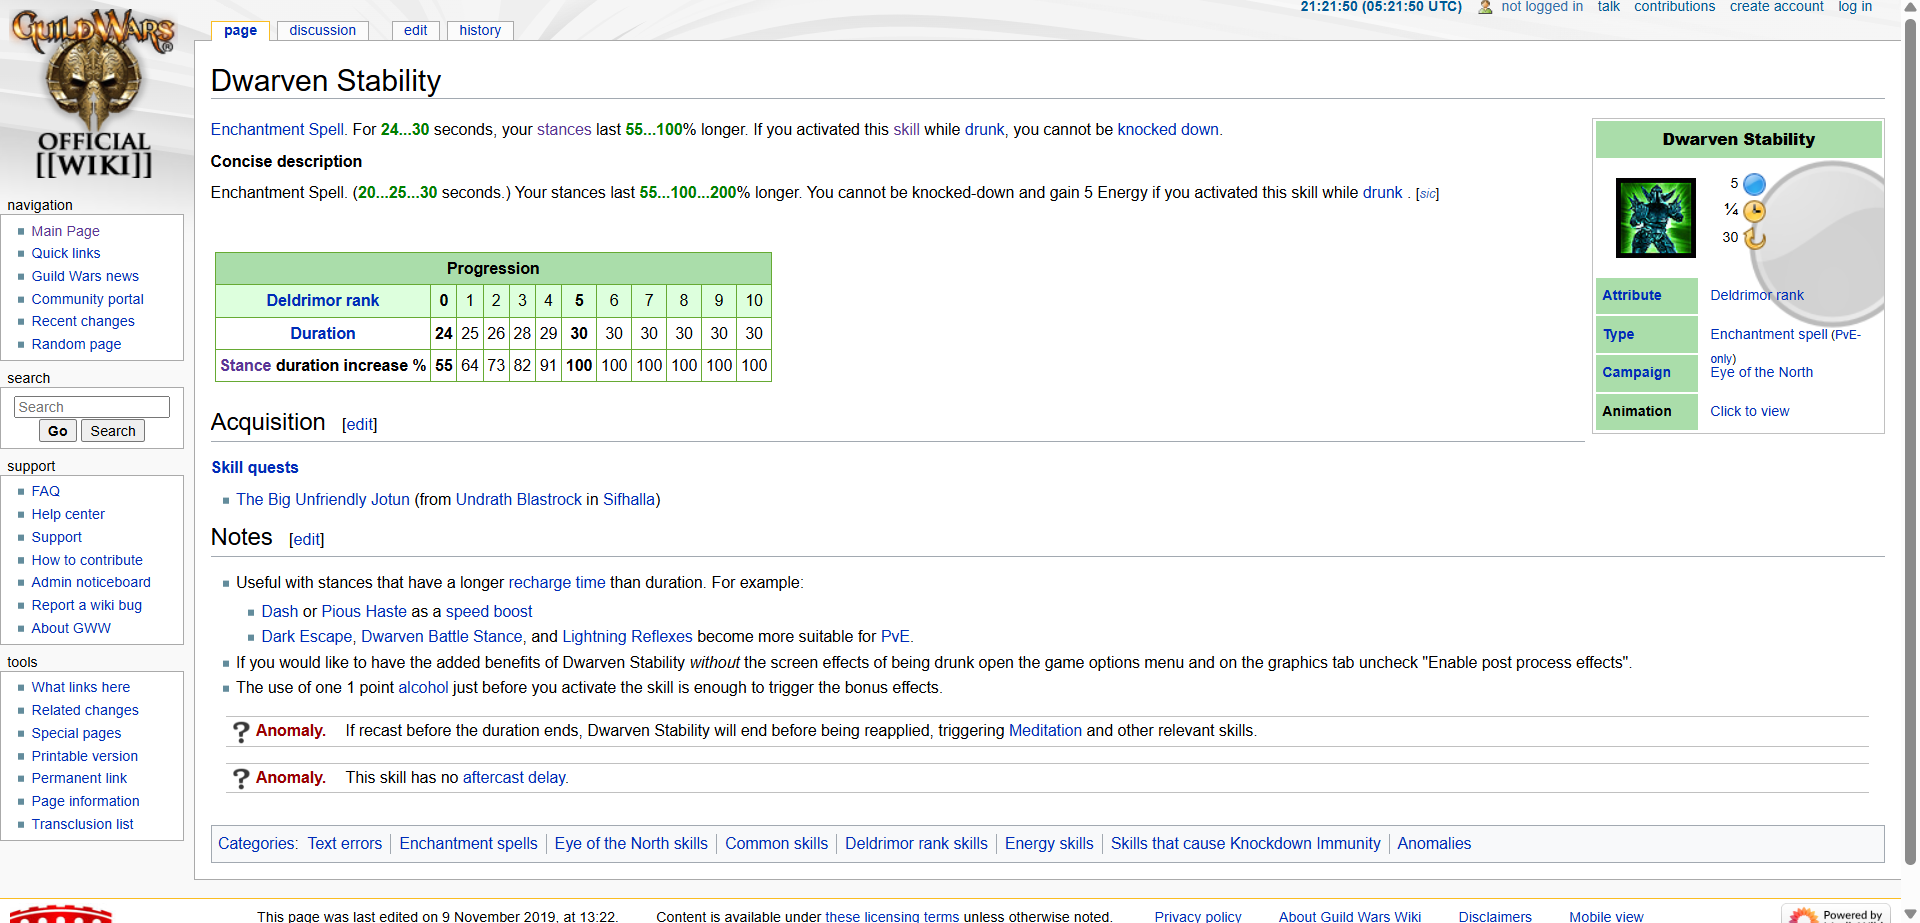
Task: Open Page information
Action: (85, 801)
